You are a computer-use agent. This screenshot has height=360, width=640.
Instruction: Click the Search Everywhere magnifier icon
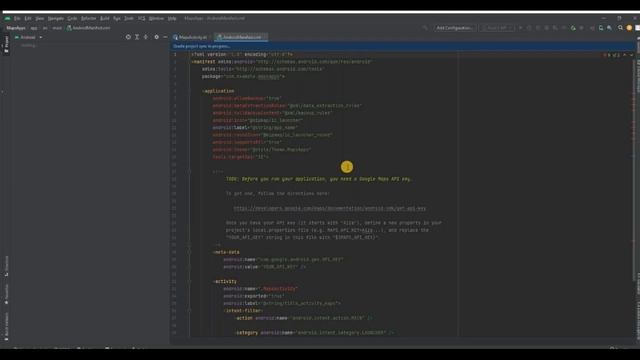[x=620, y=28]
